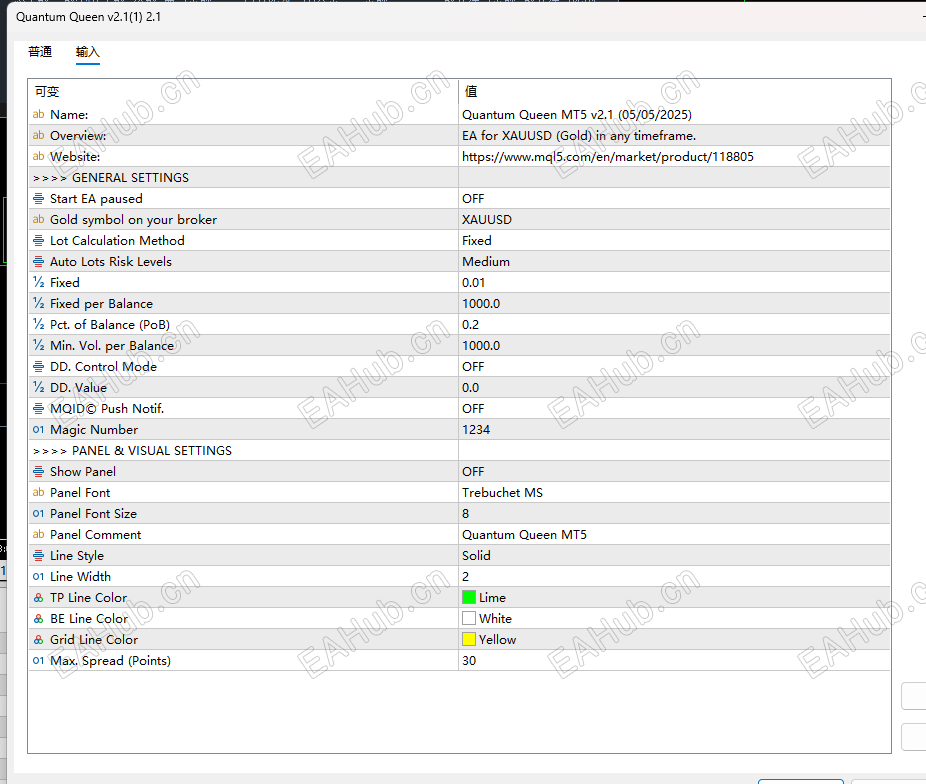Click the 值 column header
This screenshot has height=784, width=926.
coord(674,92)
